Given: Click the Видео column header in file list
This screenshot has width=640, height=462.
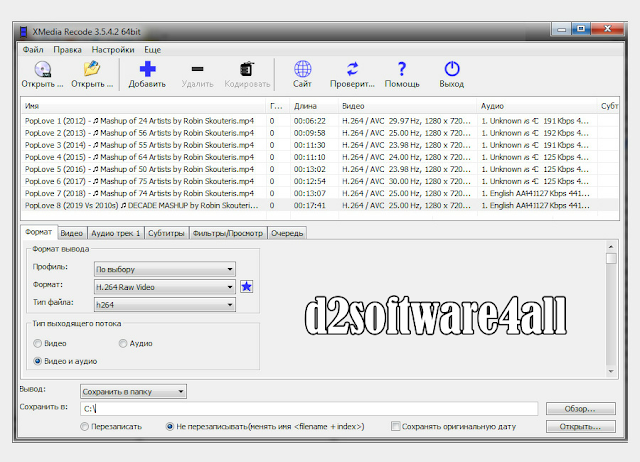Looking at the screenshot, I should point(407,106).
